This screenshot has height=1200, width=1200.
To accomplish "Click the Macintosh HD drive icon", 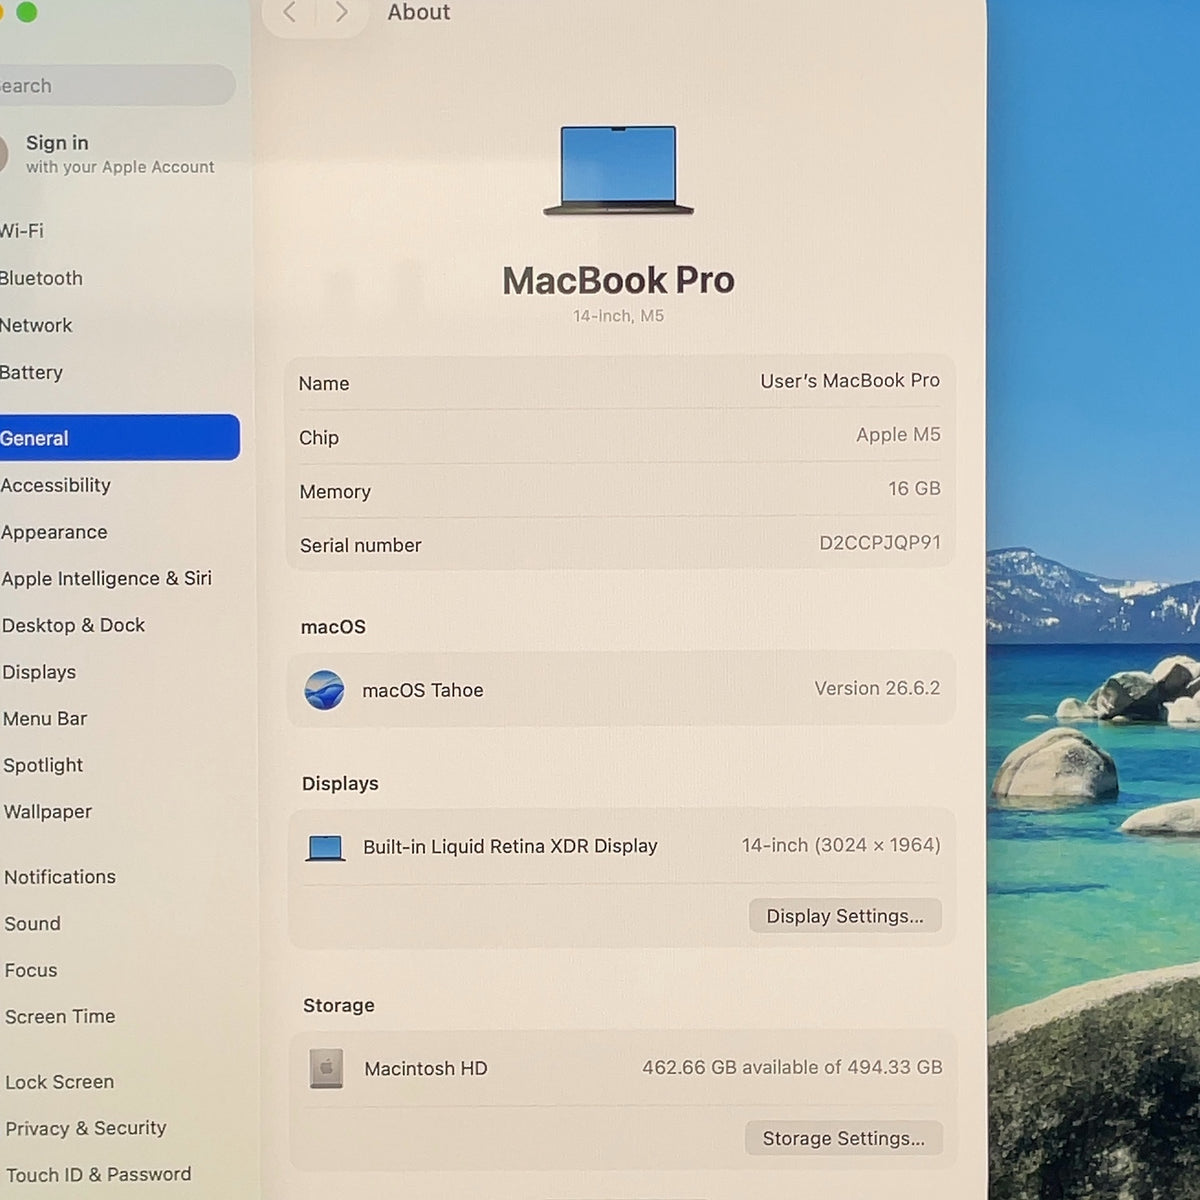I will [326, 1069].
